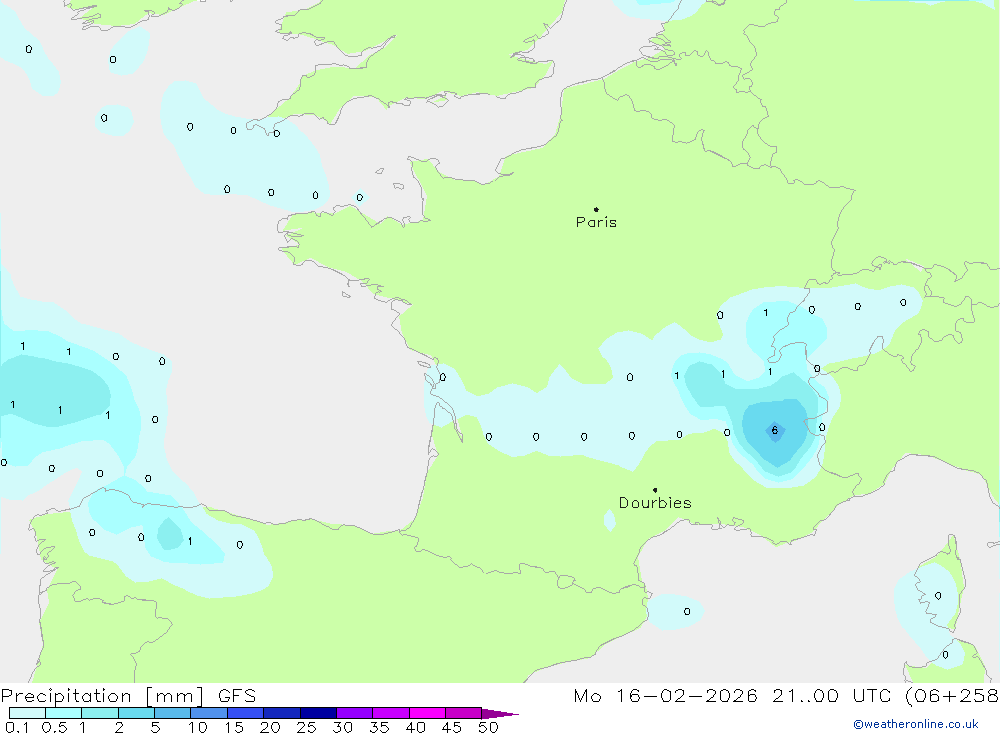Select the 5–10 mm legend swatch
Viewport: 1000px width, 733px height.
(x=172, y=713)
